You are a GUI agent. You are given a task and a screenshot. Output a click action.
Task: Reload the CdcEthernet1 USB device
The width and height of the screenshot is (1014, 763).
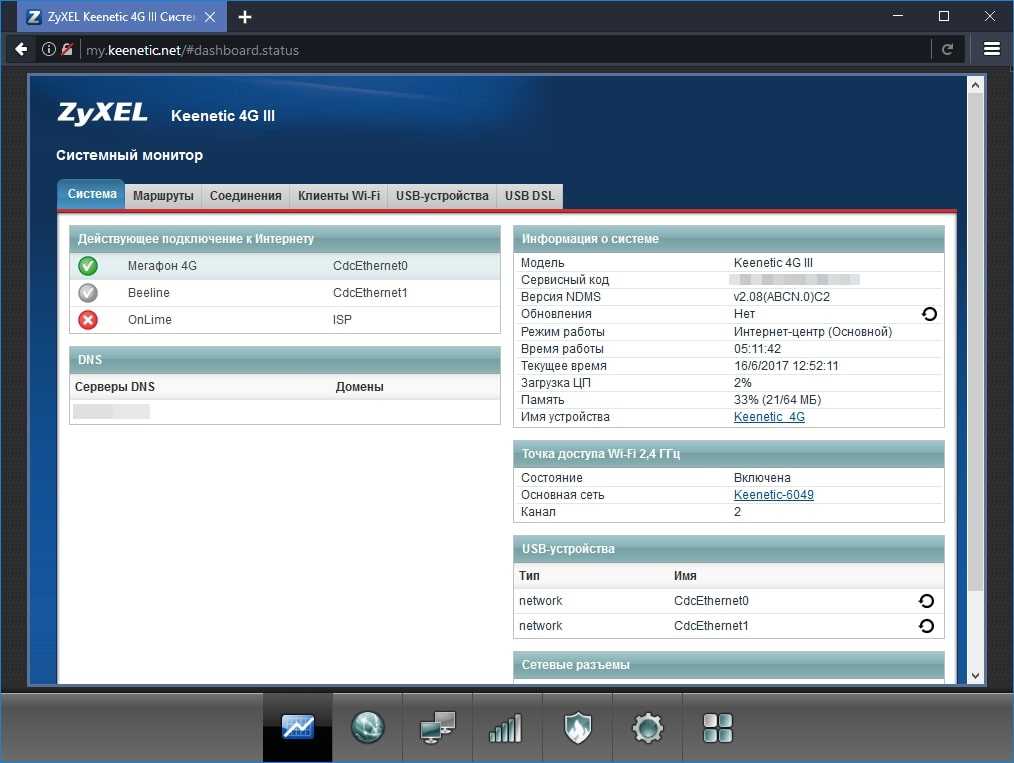pos(926,626)
